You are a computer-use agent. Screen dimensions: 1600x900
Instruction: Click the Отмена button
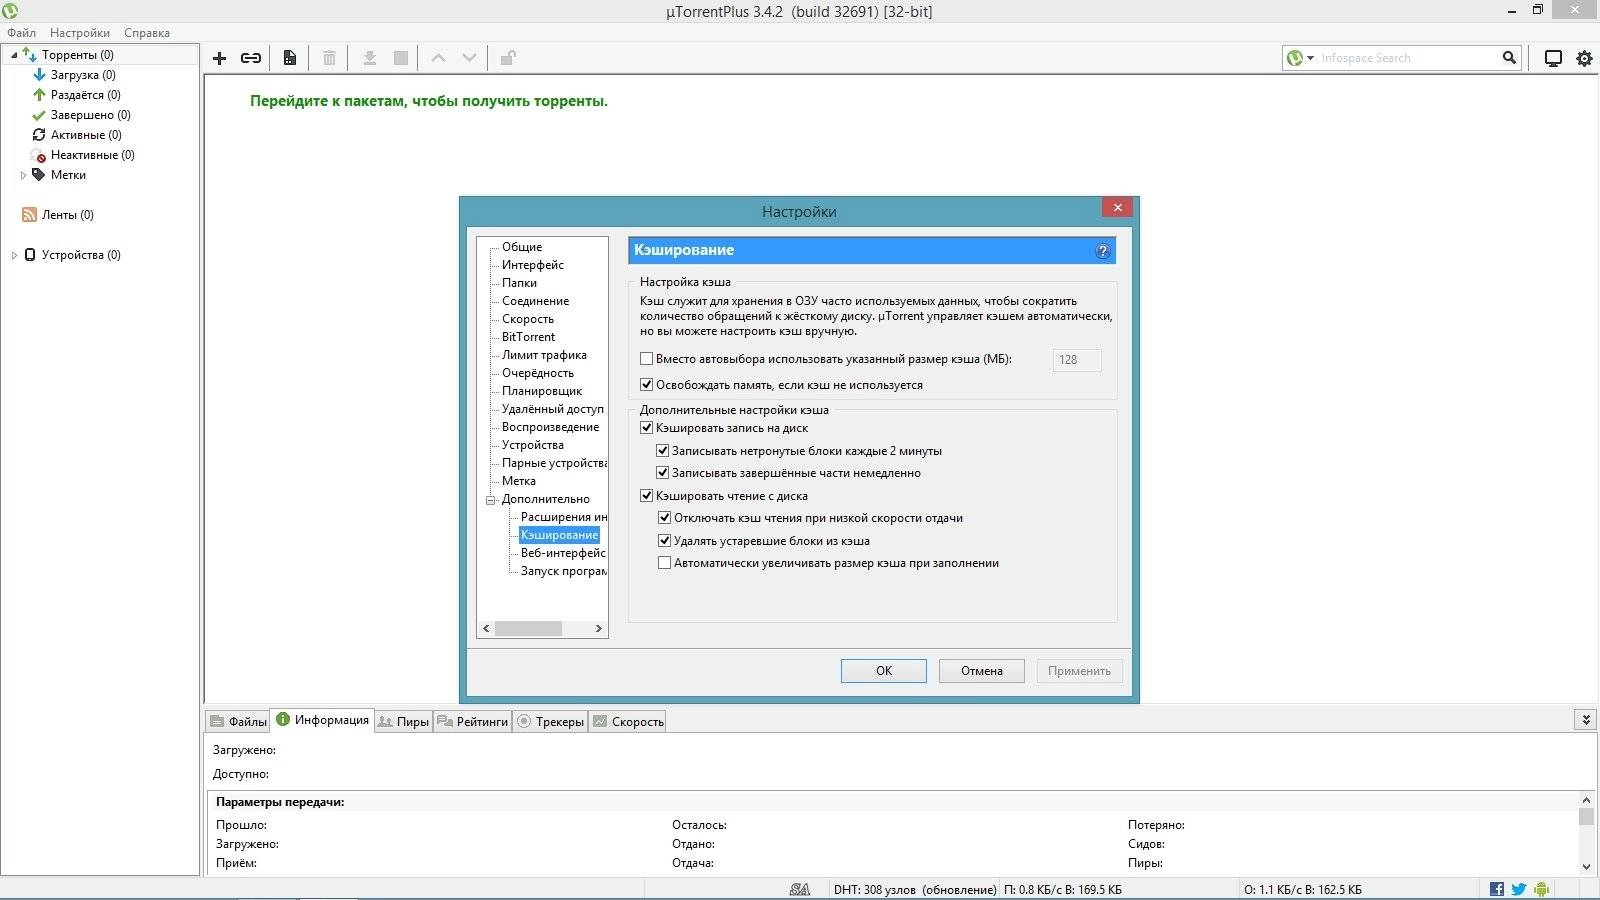(982, 671)
